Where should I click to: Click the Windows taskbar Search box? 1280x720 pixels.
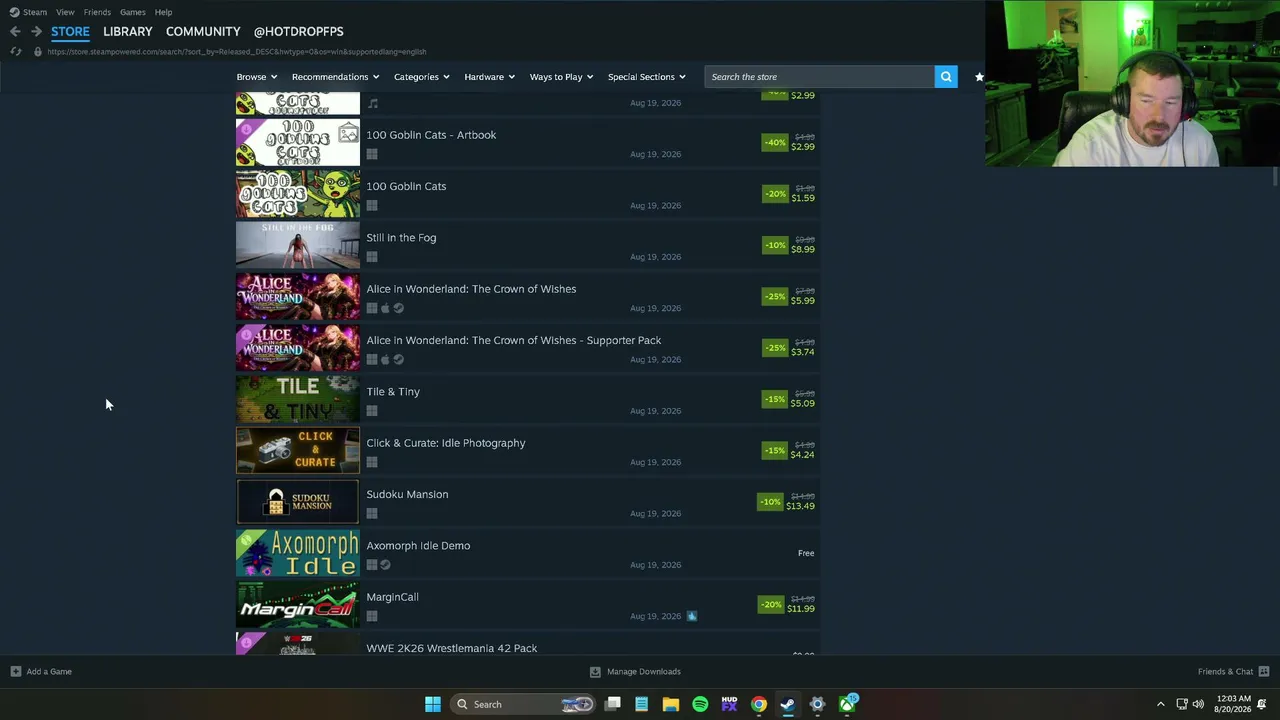tap(523, 704)
